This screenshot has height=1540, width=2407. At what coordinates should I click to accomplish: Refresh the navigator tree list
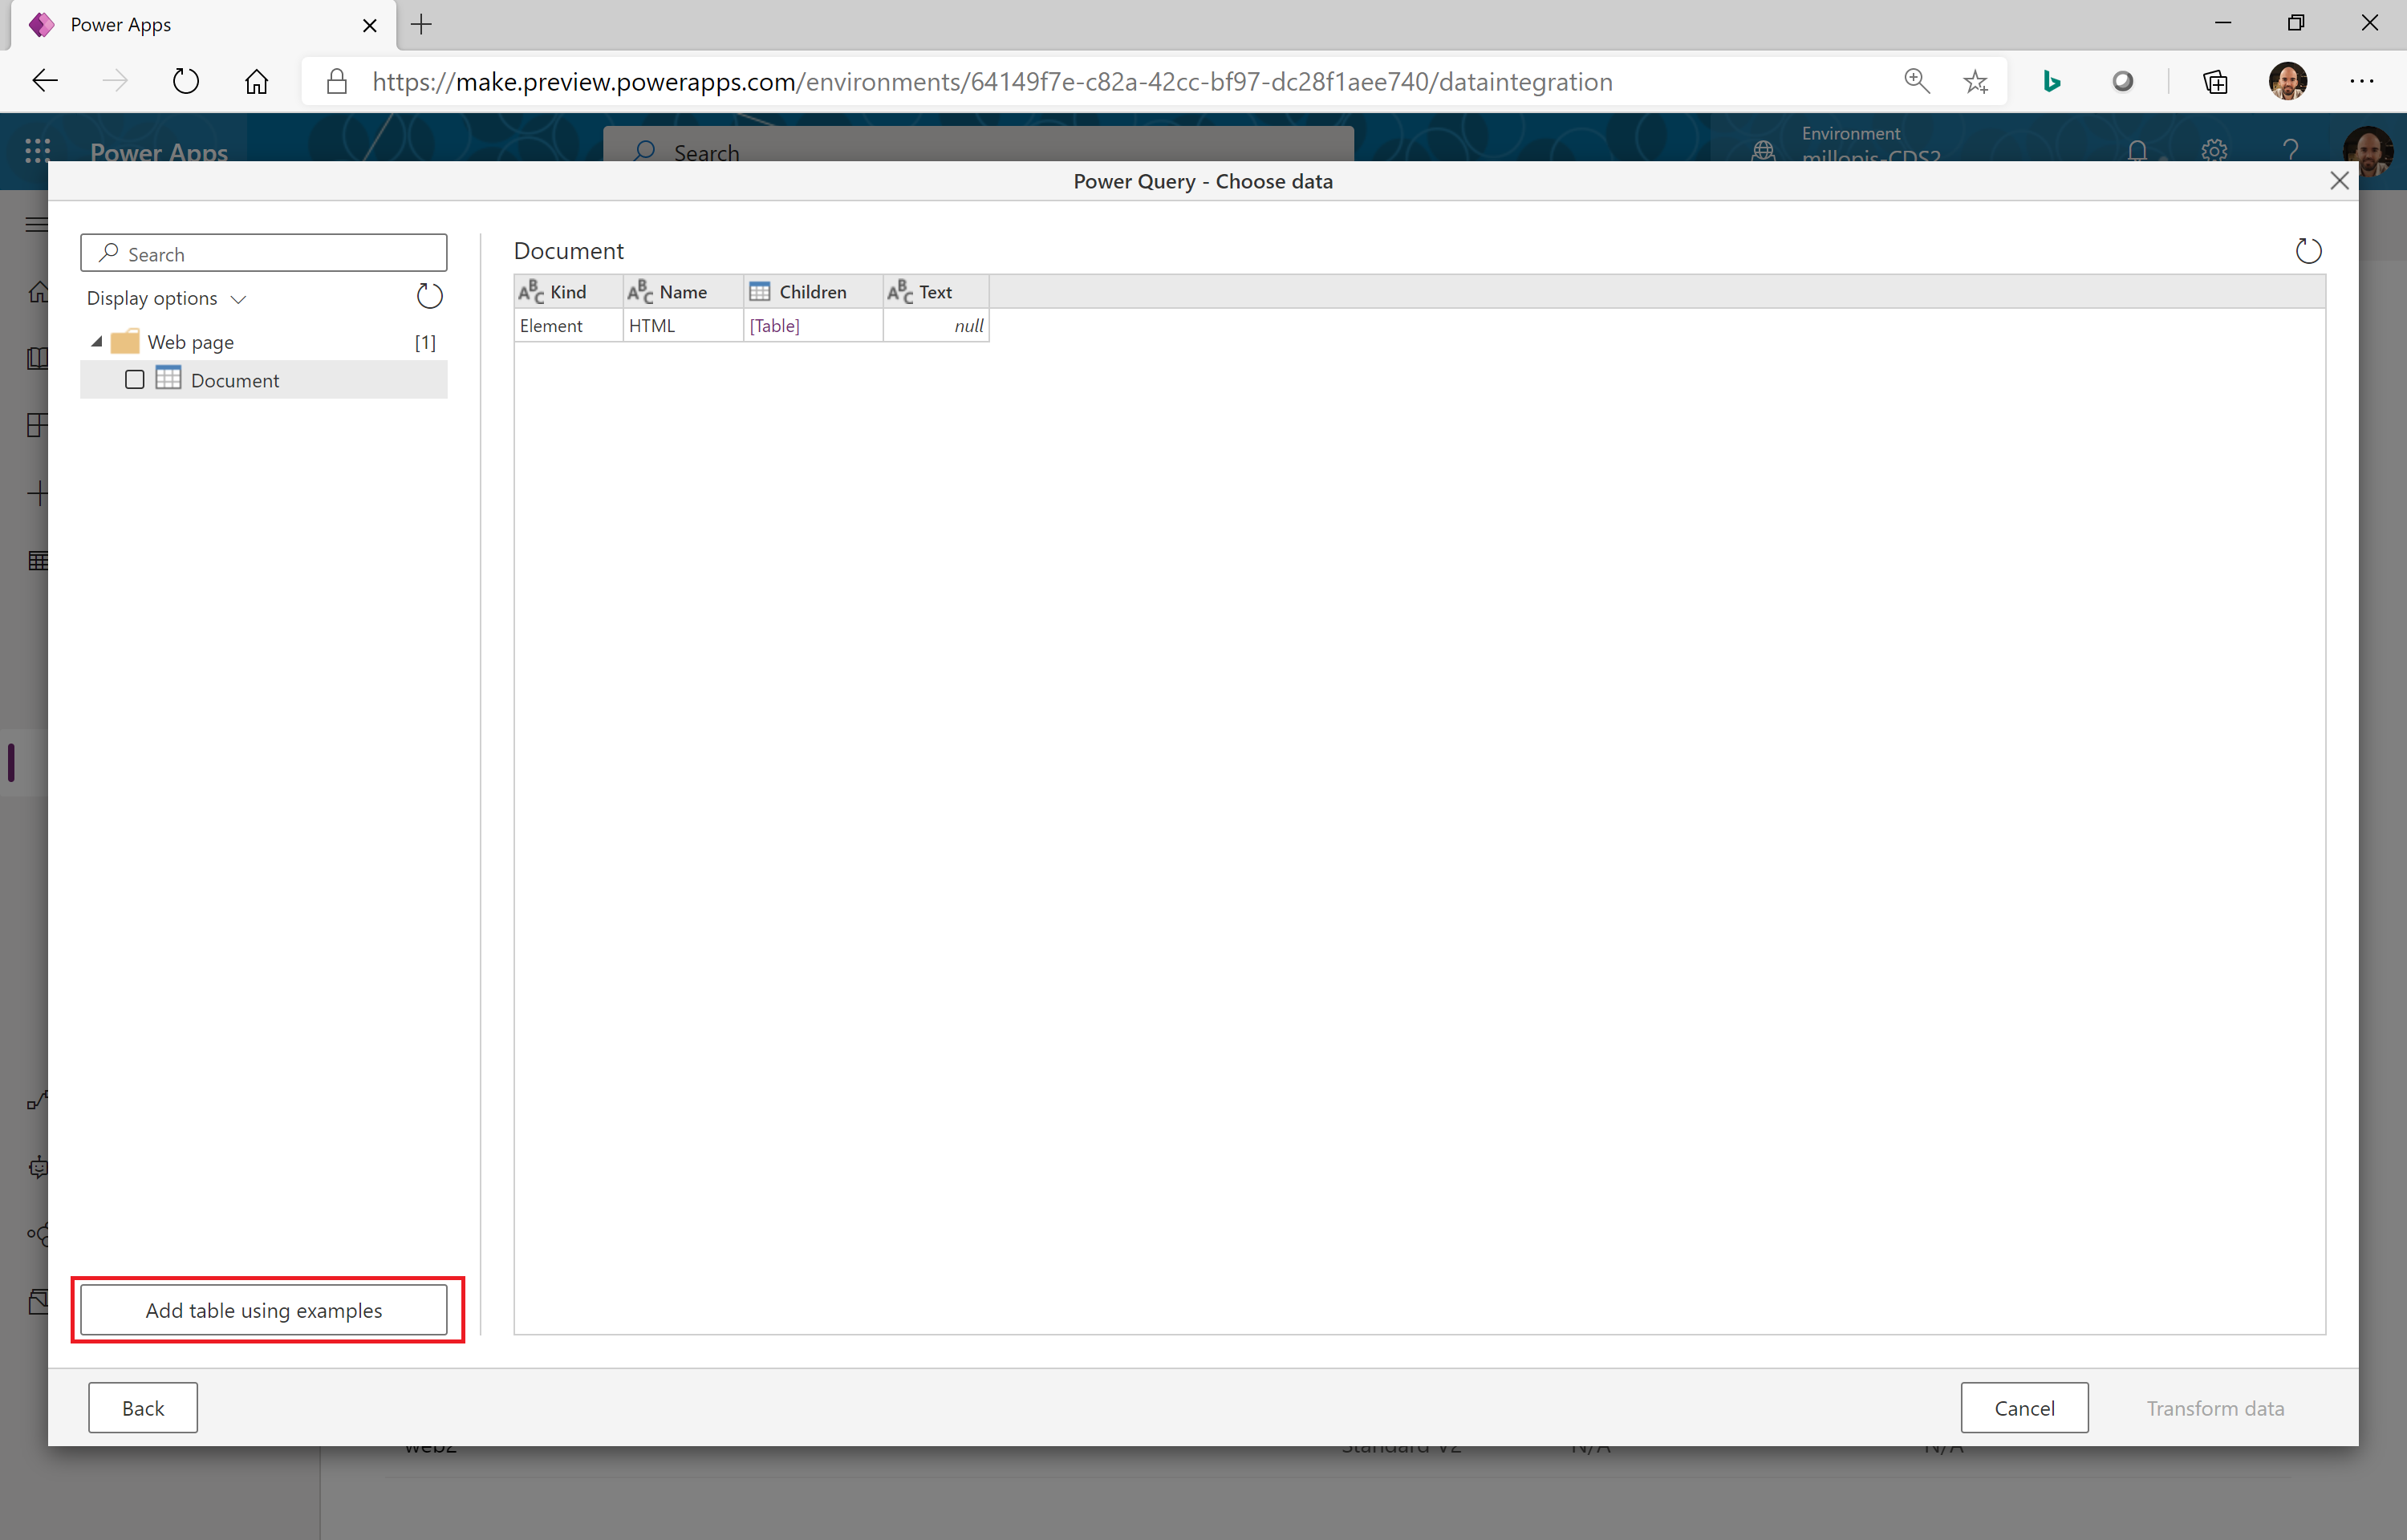[x=429, y=296]
